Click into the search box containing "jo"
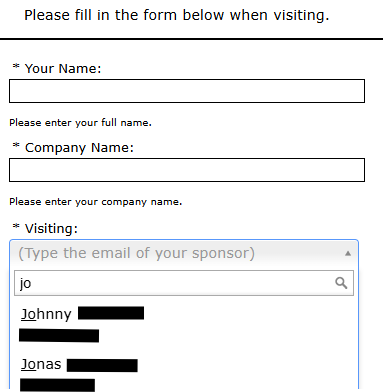Viewport: 383px width, 392px height. click(184, 283)
